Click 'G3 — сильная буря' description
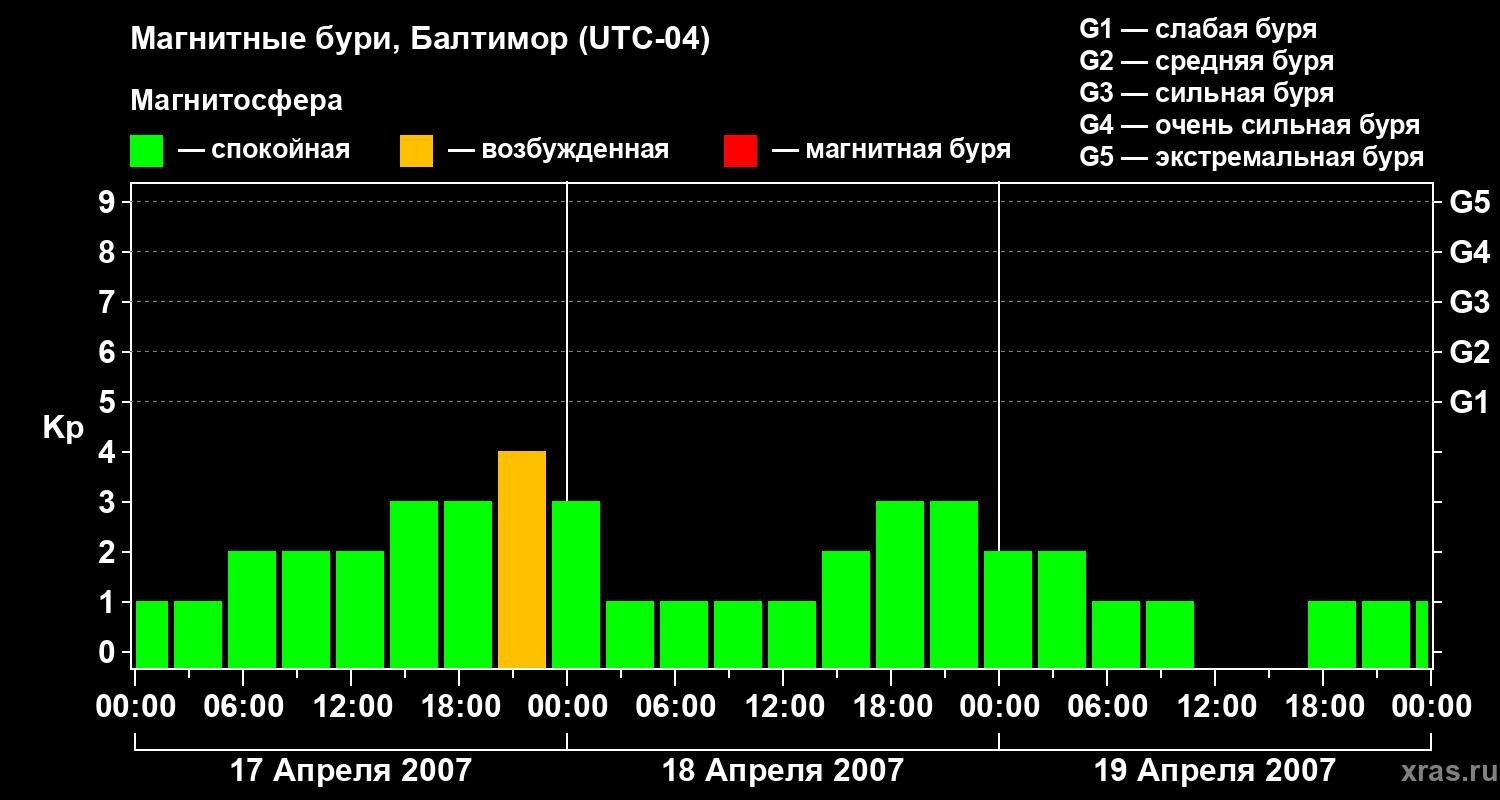Viewport: 1500px width, 800px height. [x=1206, y=93]
